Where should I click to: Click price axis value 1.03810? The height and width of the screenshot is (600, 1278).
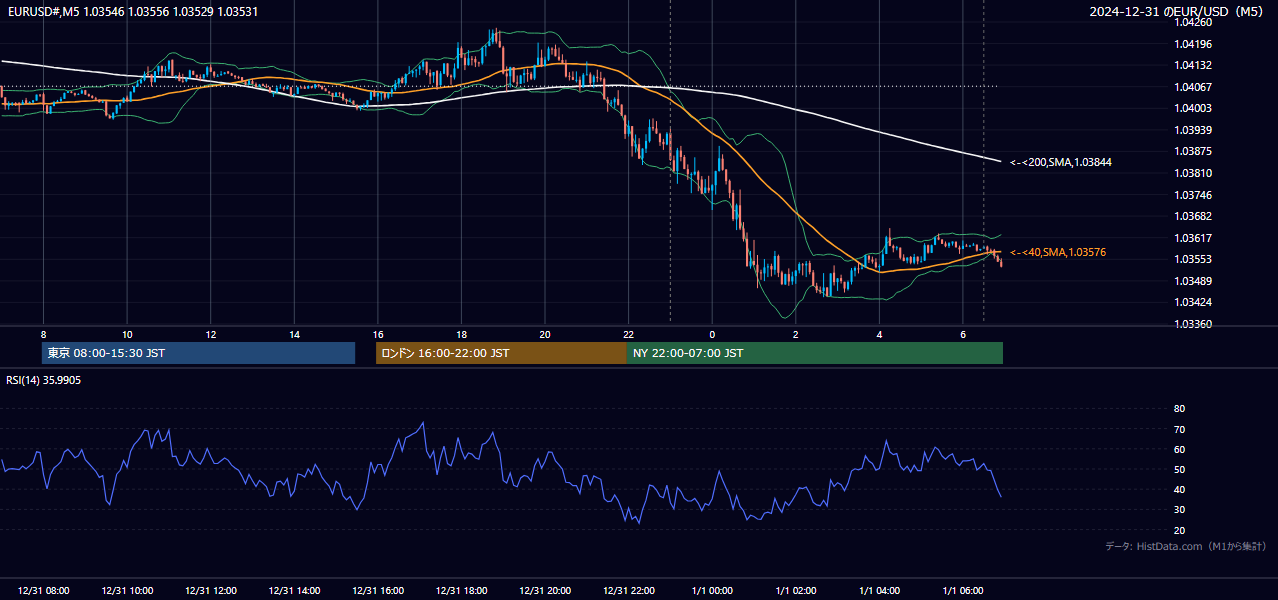tap(1192, 173)
